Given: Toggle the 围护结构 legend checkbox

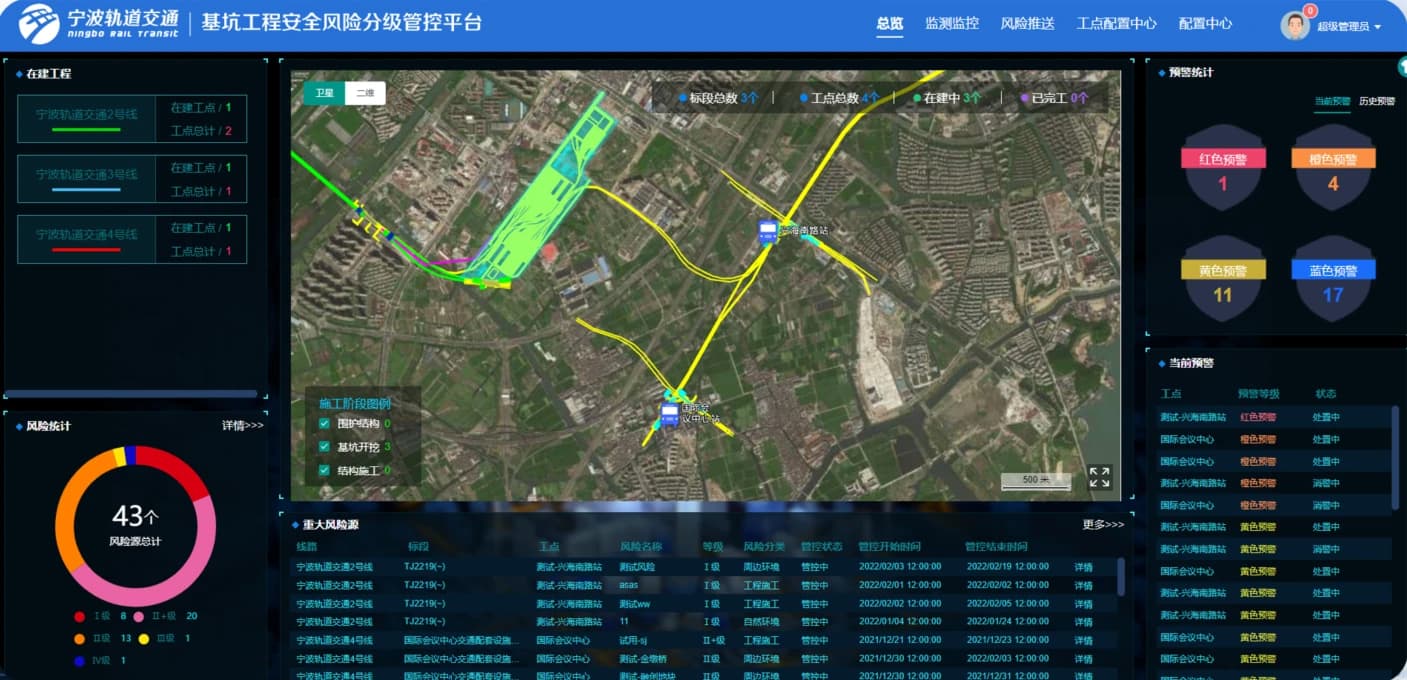Looking at the screenshot, I should tap(324, 424).
